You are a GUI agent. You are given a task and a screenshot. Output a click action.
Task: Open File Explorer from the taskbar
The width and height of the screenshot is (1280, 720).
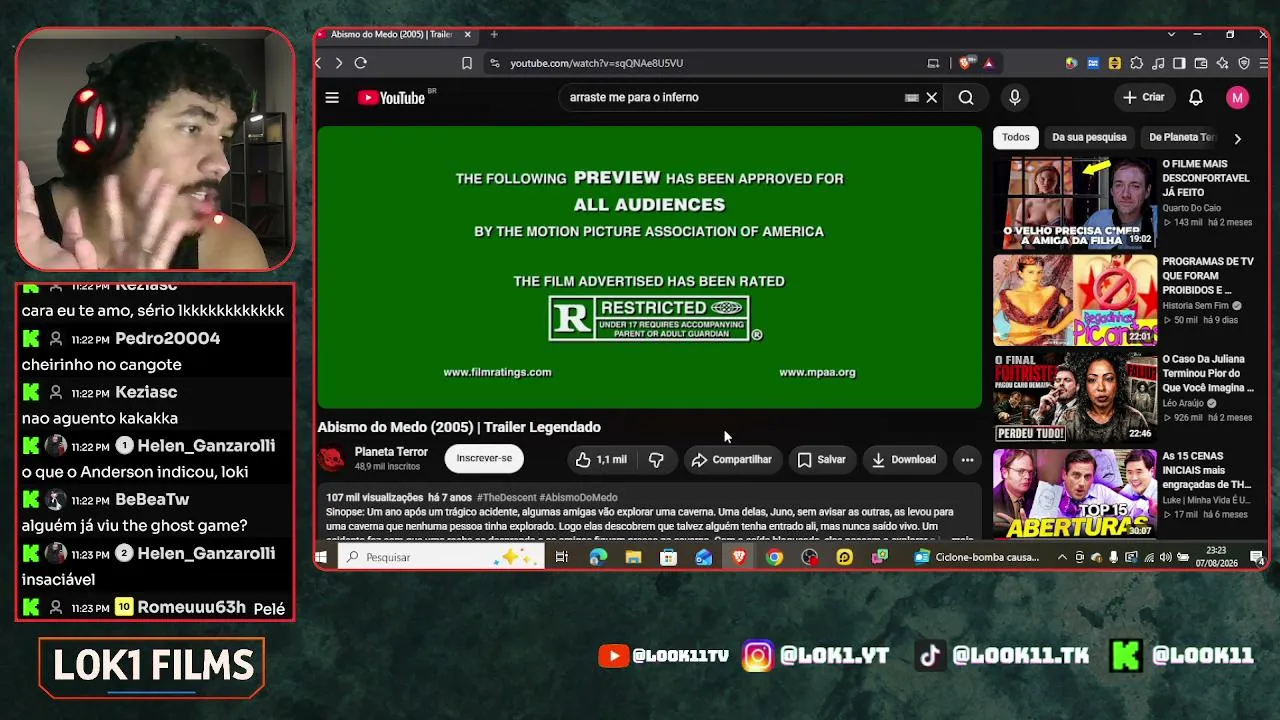coord(633,557)
